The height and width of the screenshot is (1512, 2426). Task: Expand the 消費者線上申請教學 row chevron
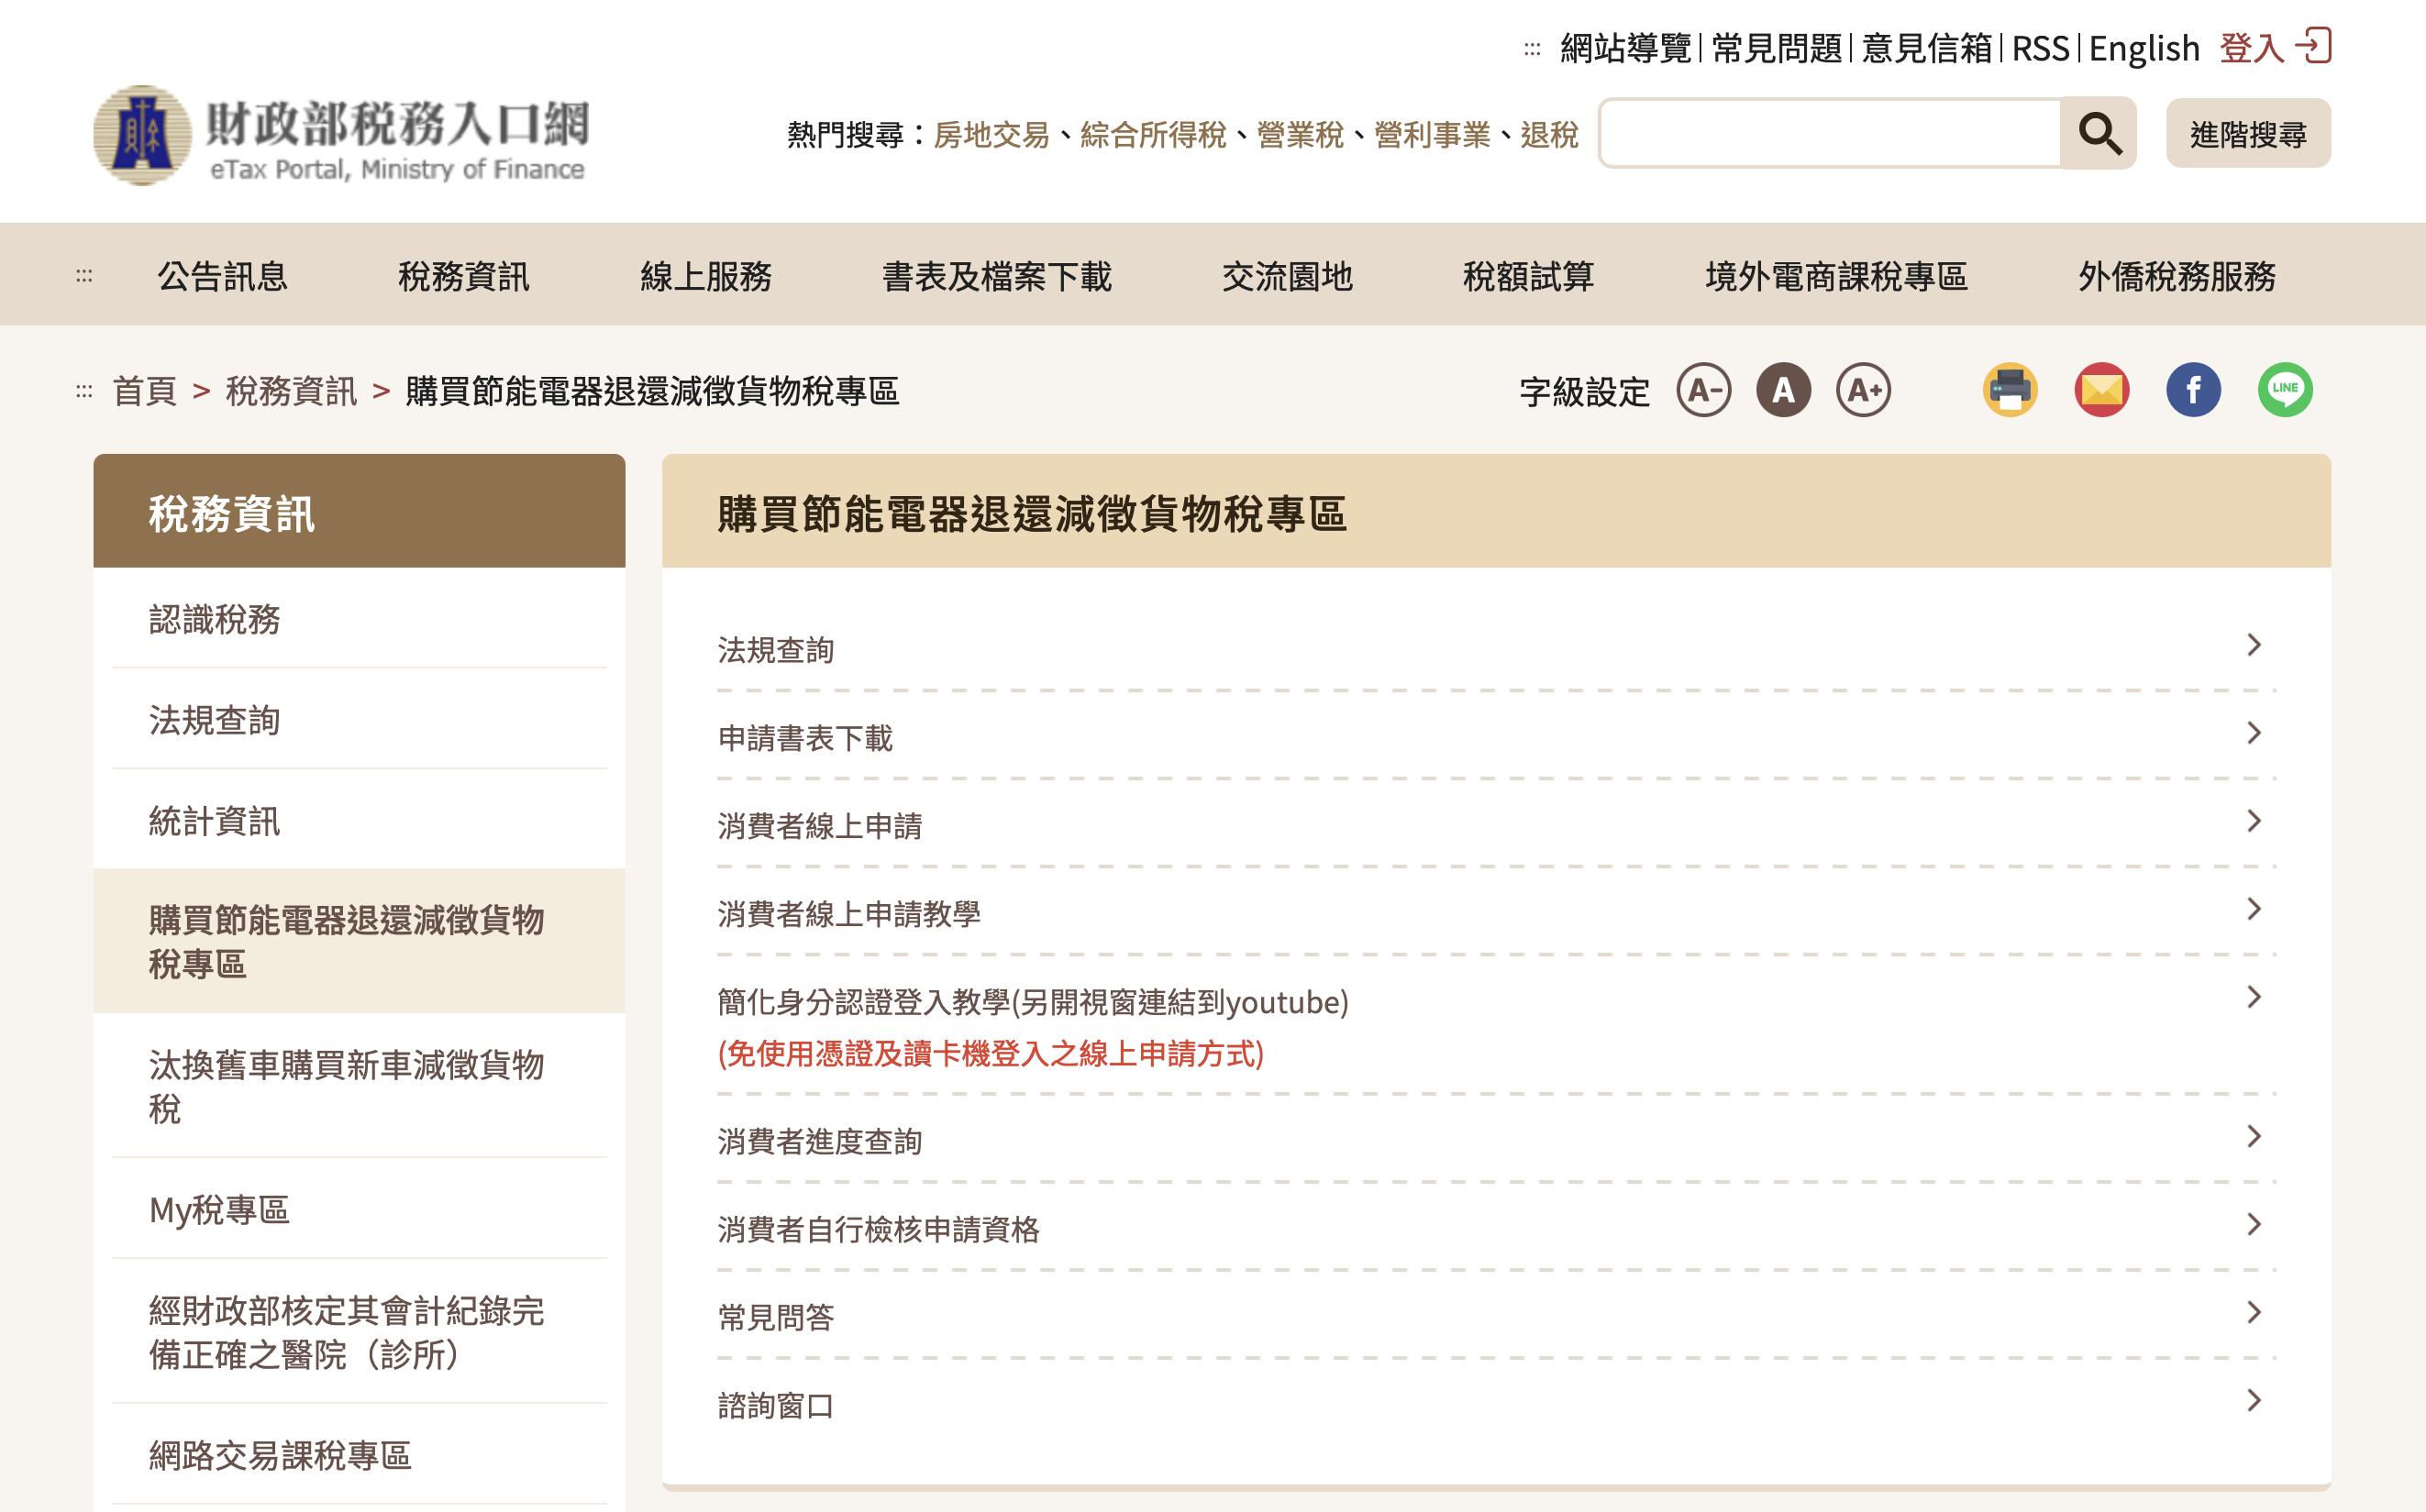2254,909
